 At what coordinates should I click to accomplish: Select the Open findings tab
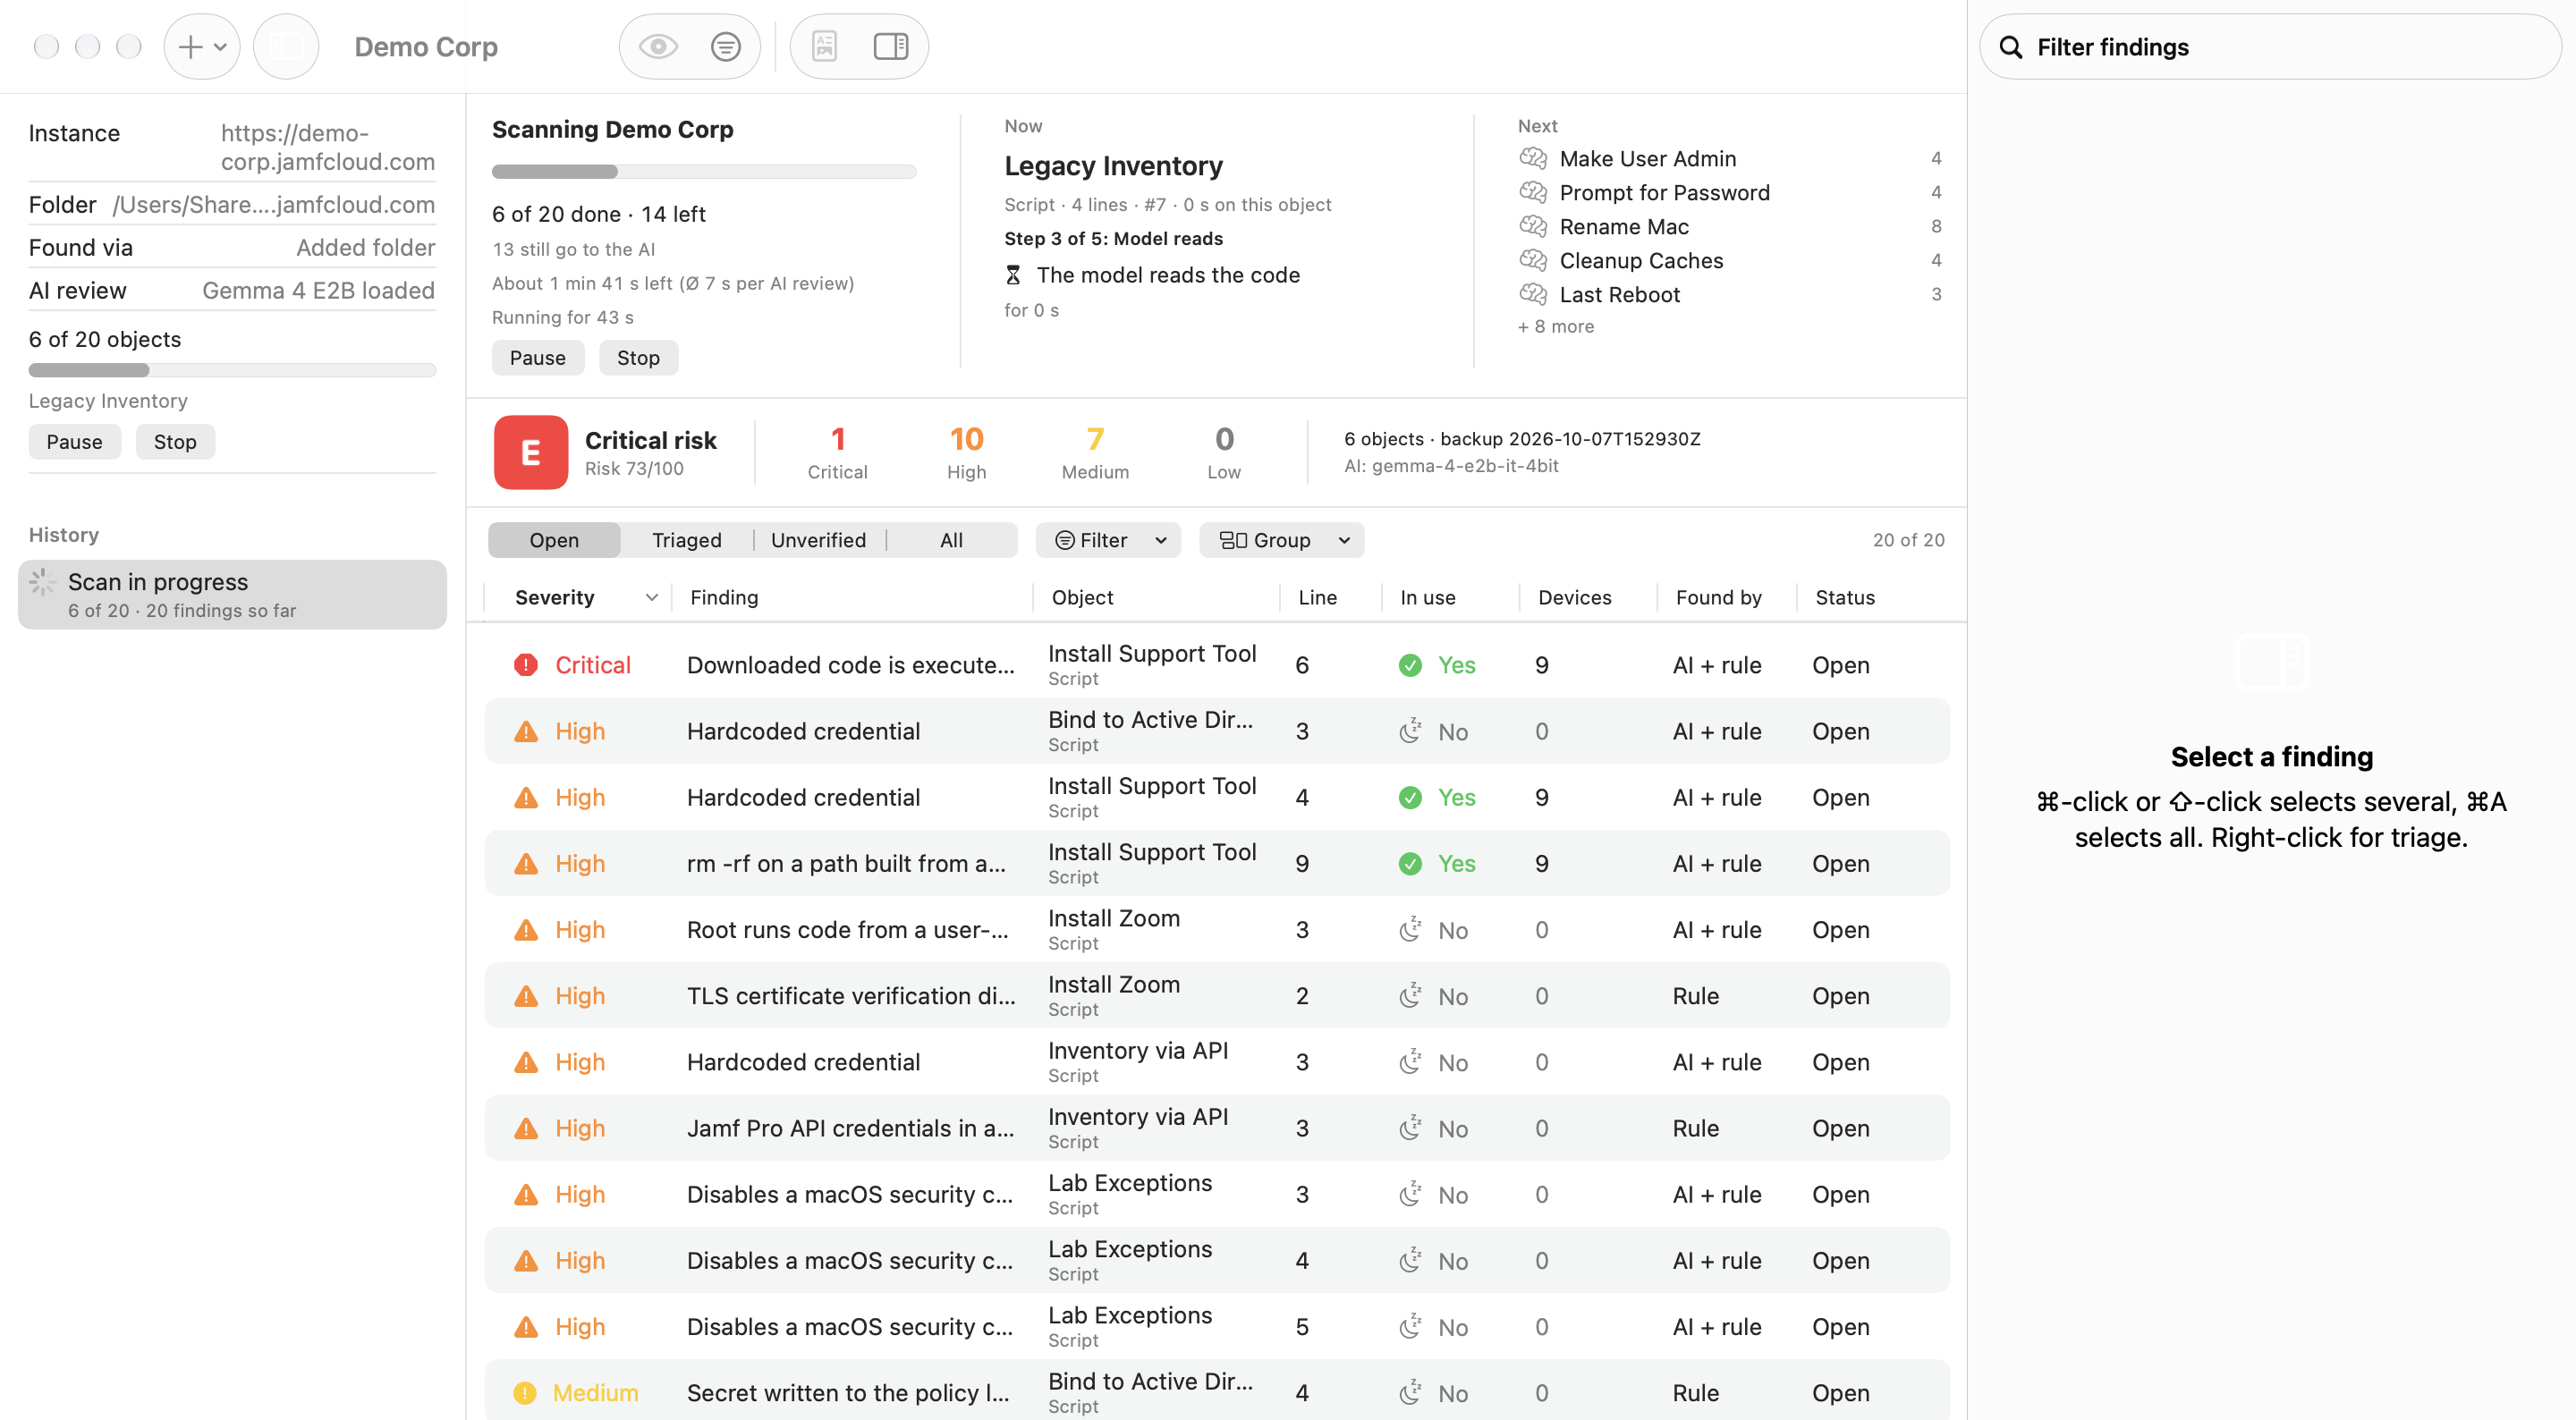[x=554, y=540]
